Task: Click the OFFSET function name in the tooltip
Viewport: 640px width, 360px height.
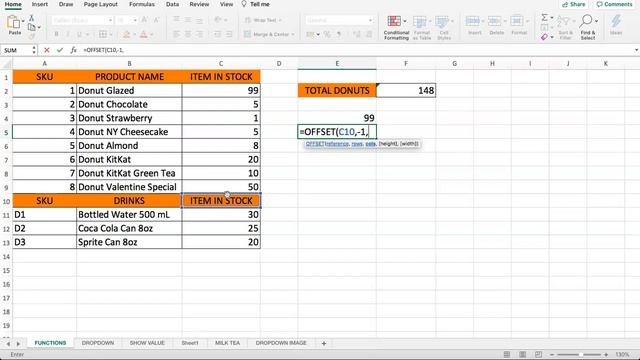Action: (315, 144)
